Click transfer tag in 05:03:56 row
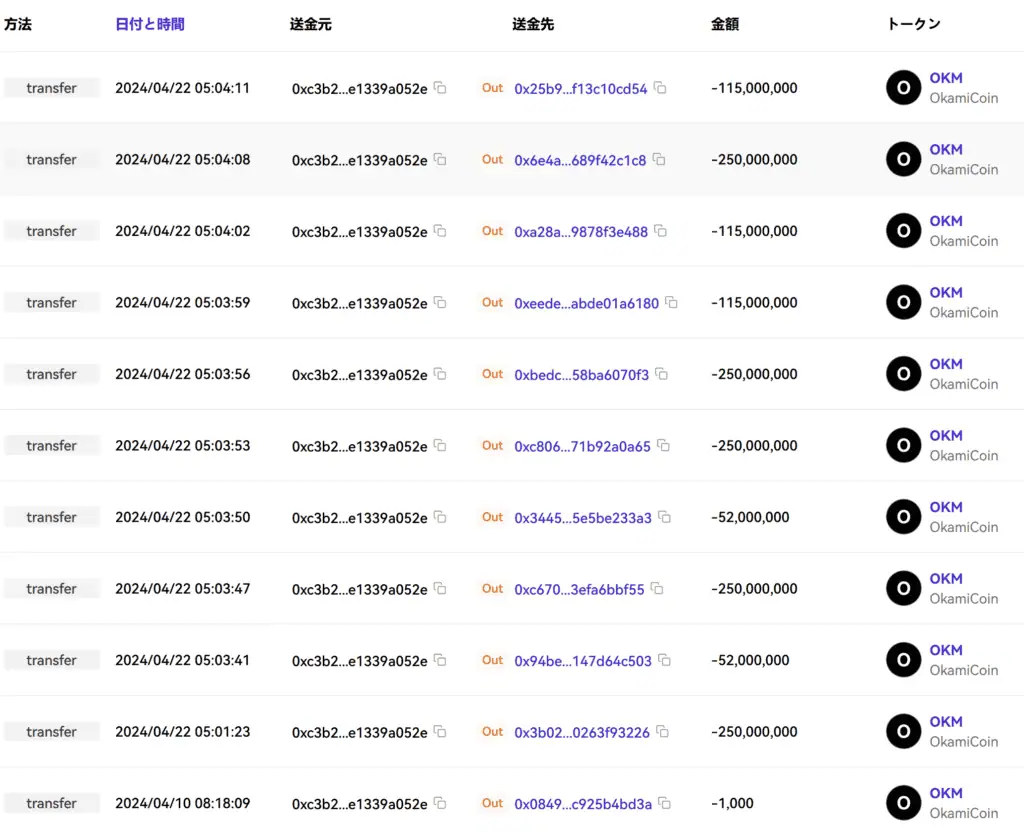This screenshot has height=833, width=1024. coord(52,374)
